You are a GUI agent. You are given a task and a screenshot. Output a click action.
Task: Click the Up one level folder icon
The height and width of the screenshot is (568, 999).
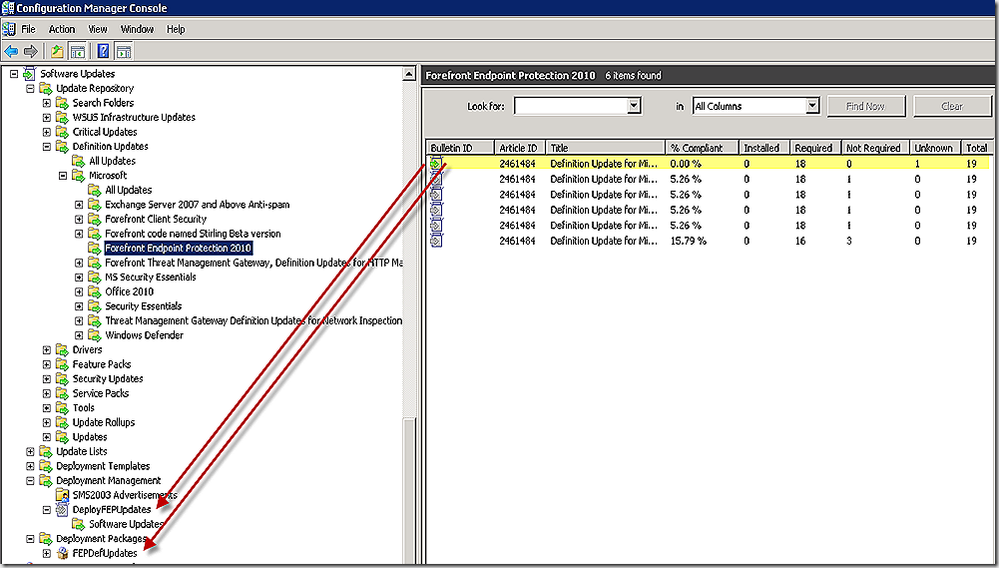click(x=57, y=51)
